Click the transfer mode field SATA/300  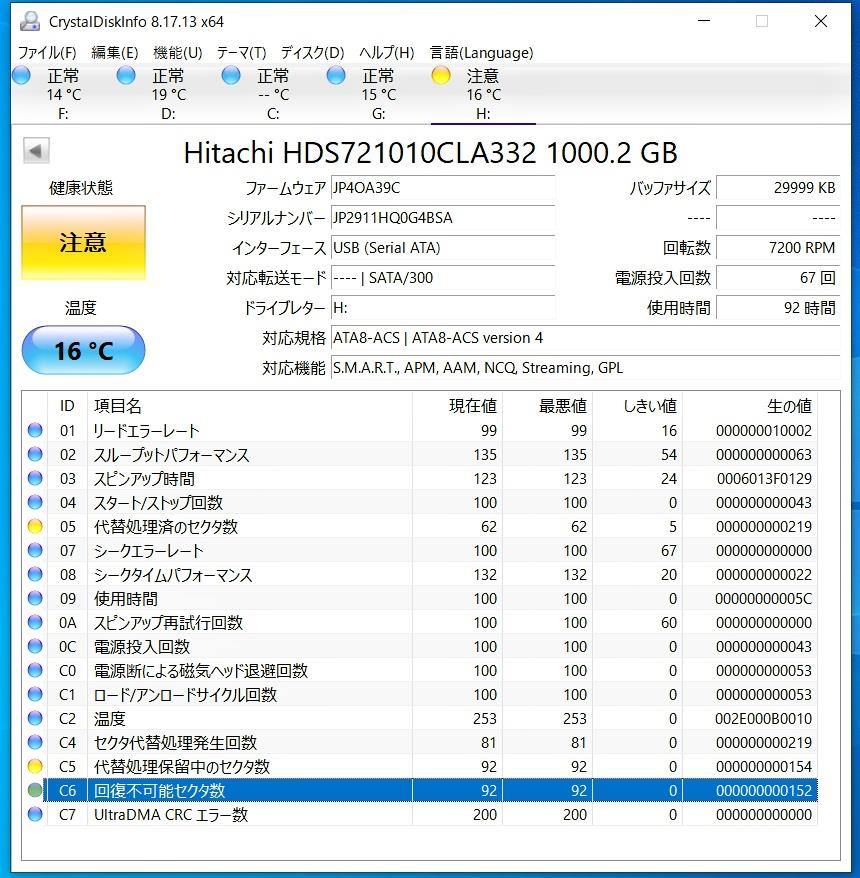pos(443,278)
